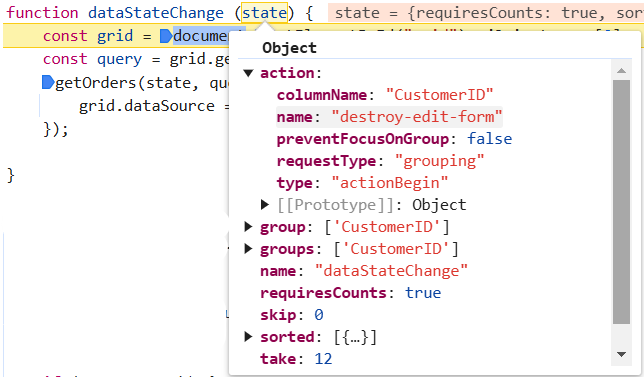Click the breakpoint marker before getOrders
644x377 pixels.
[48, 83]
